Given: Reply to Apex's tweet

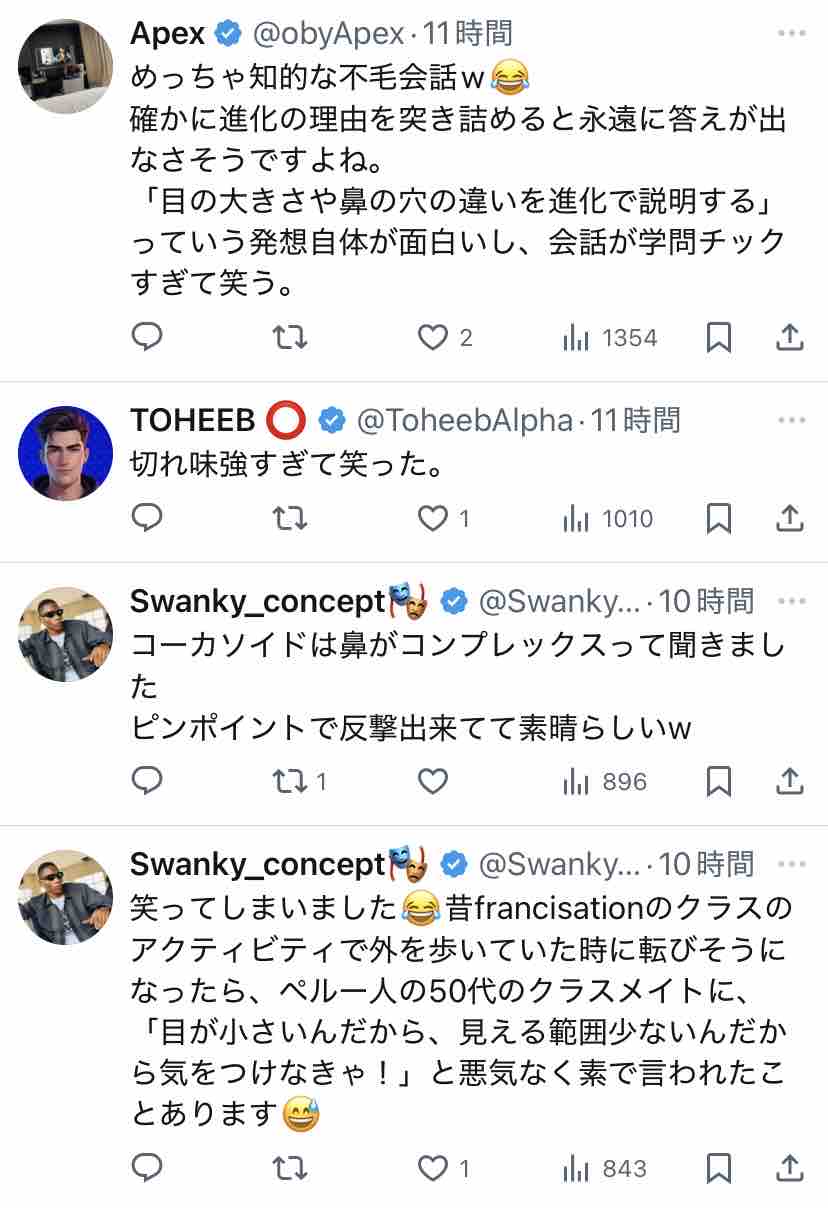Looking at the screenshot, I should 147,338.
